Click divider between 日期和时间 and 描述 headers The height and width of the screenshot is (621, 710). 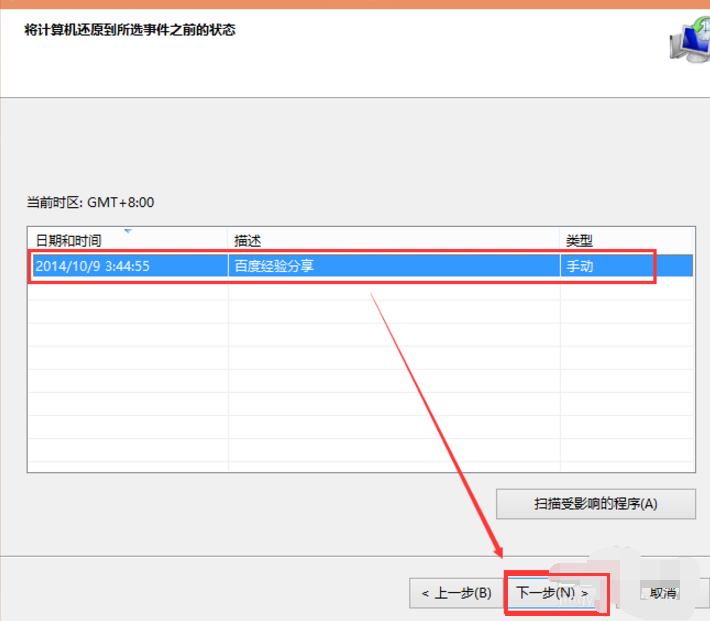(228, 241)
